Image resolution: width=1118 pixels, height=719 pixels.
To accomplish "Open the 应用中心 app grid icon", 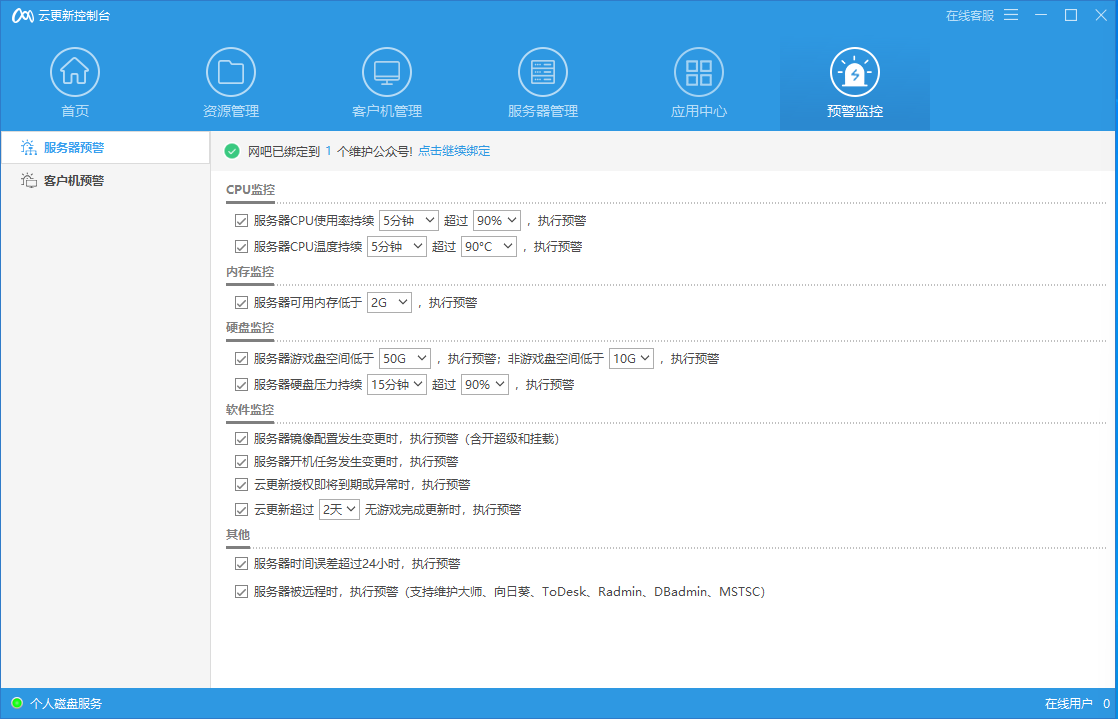I will click(699, 70).
